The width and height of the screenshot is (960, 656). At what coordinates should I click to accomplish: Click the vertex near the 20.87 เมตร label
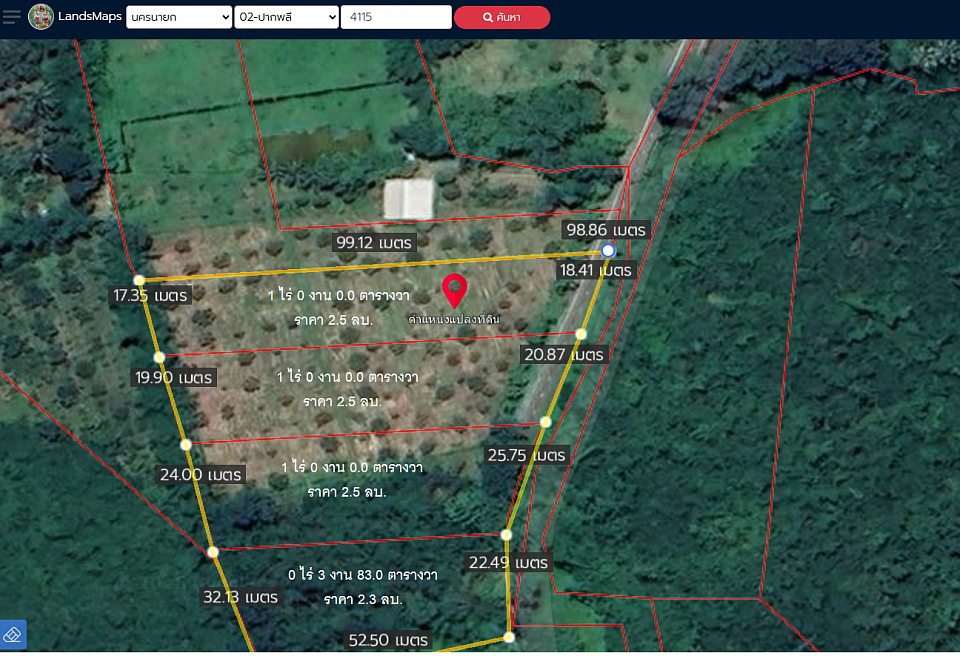click(x=581, y=334)
